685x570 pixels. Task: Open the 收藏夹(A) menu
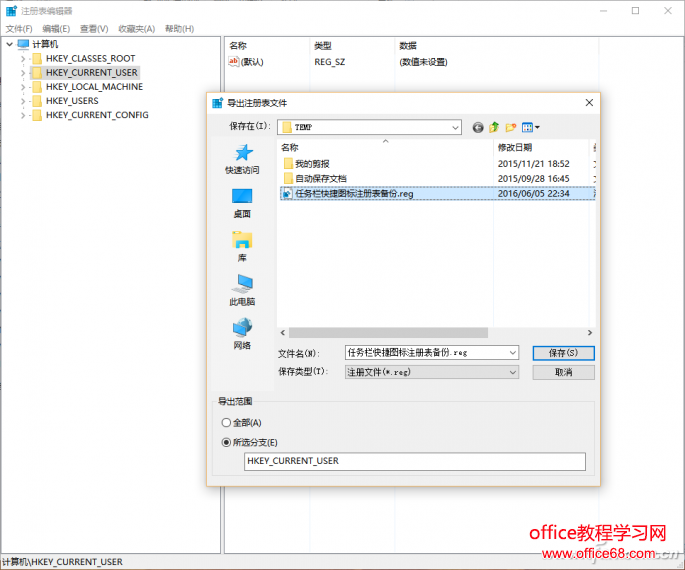(136, 29)
